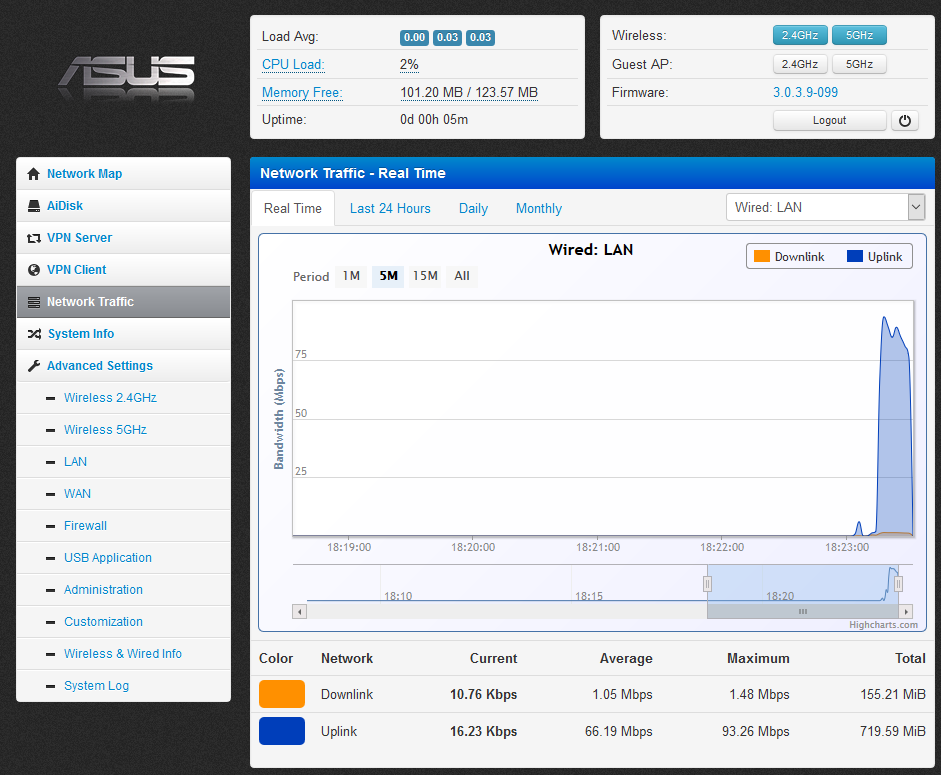
Task: Toggle the Downlink series in chart legend
Action: [788, 257]
